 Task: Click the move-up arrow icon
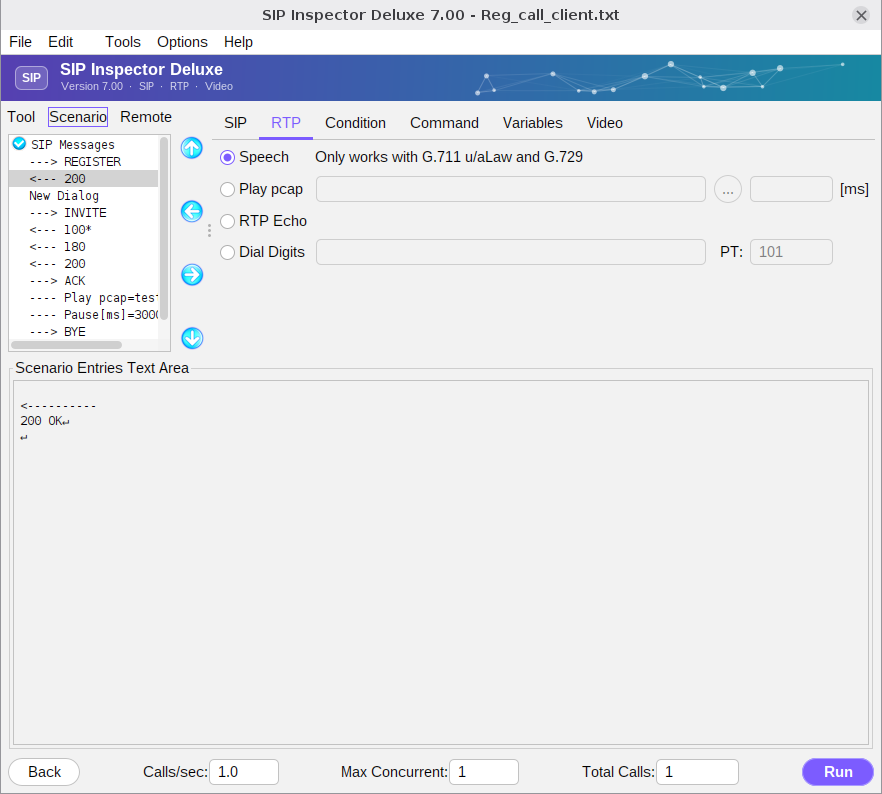pos(192,148)
